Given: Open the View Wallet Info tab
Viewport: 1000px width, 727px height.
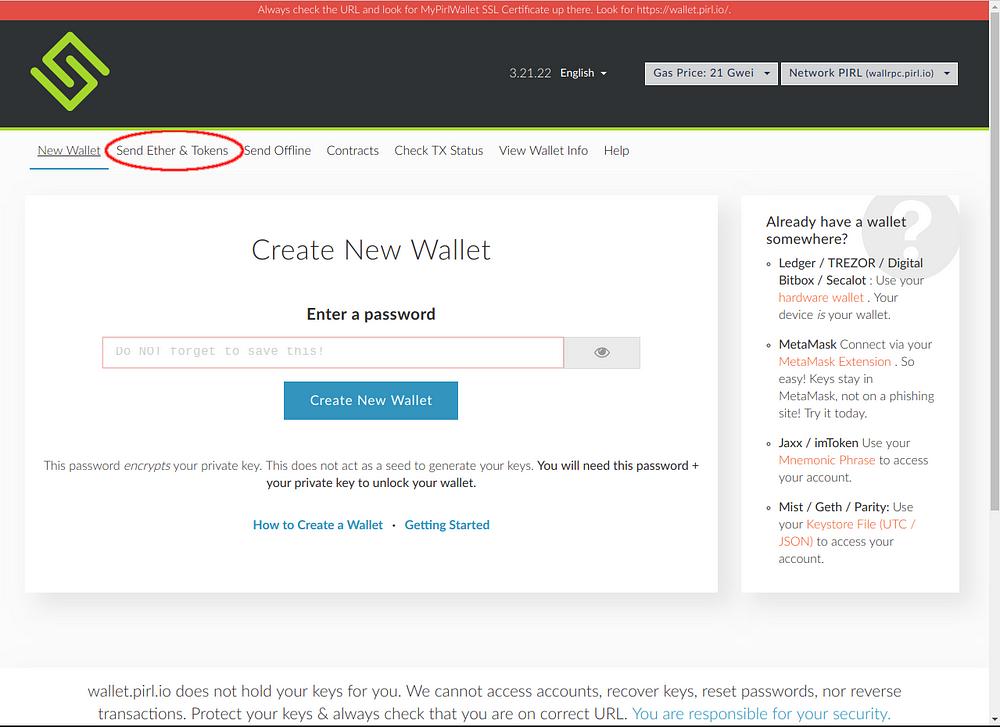Looking at the screenshot, I should 543,151.
